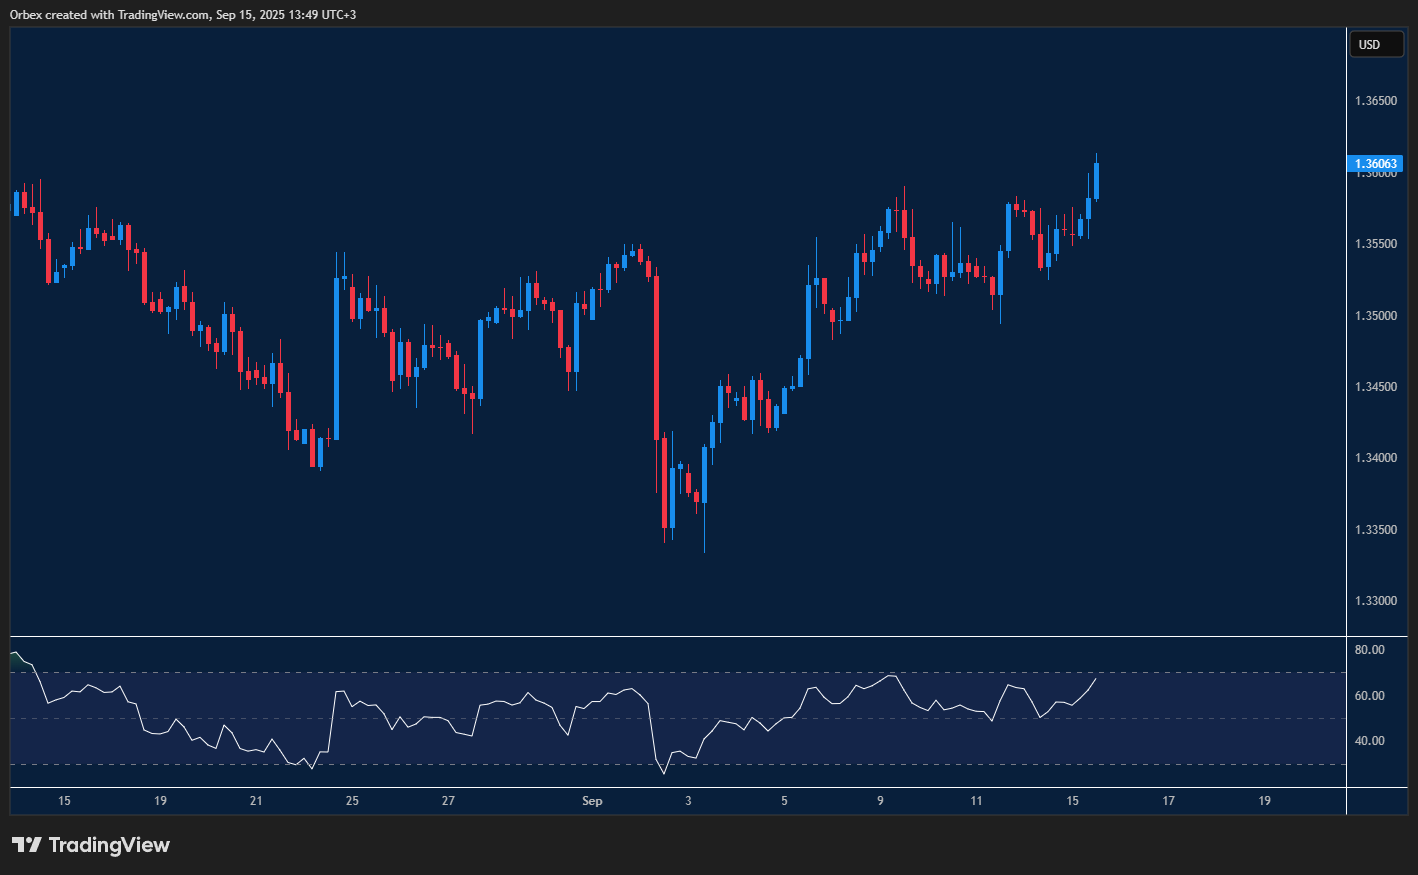The width and height of the screenshot is (1418, 875).
Task: Click the date label 19 on the axis
Action: tap(160, 801)
